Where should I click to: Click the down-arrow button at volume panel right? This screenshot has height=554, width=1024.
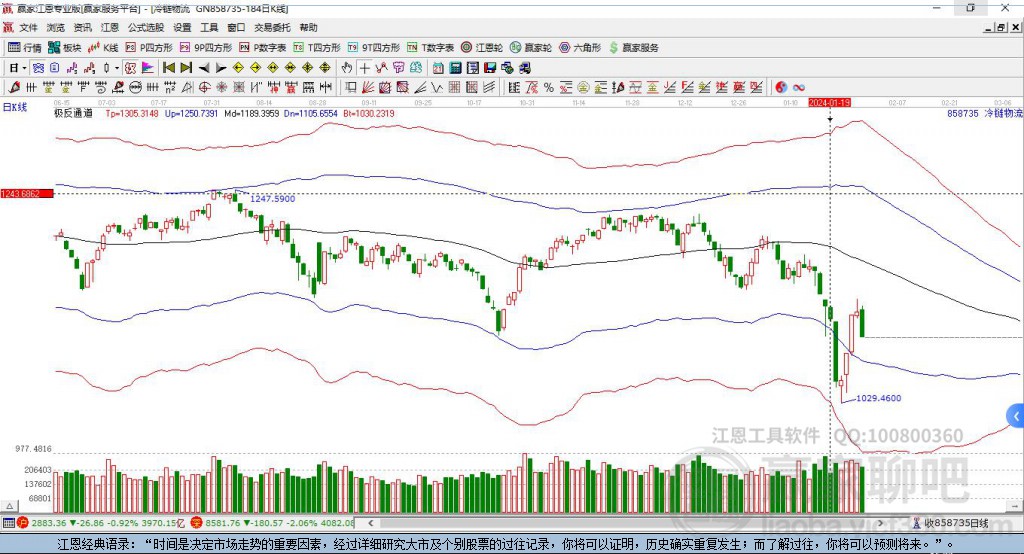pos(1014,506)
